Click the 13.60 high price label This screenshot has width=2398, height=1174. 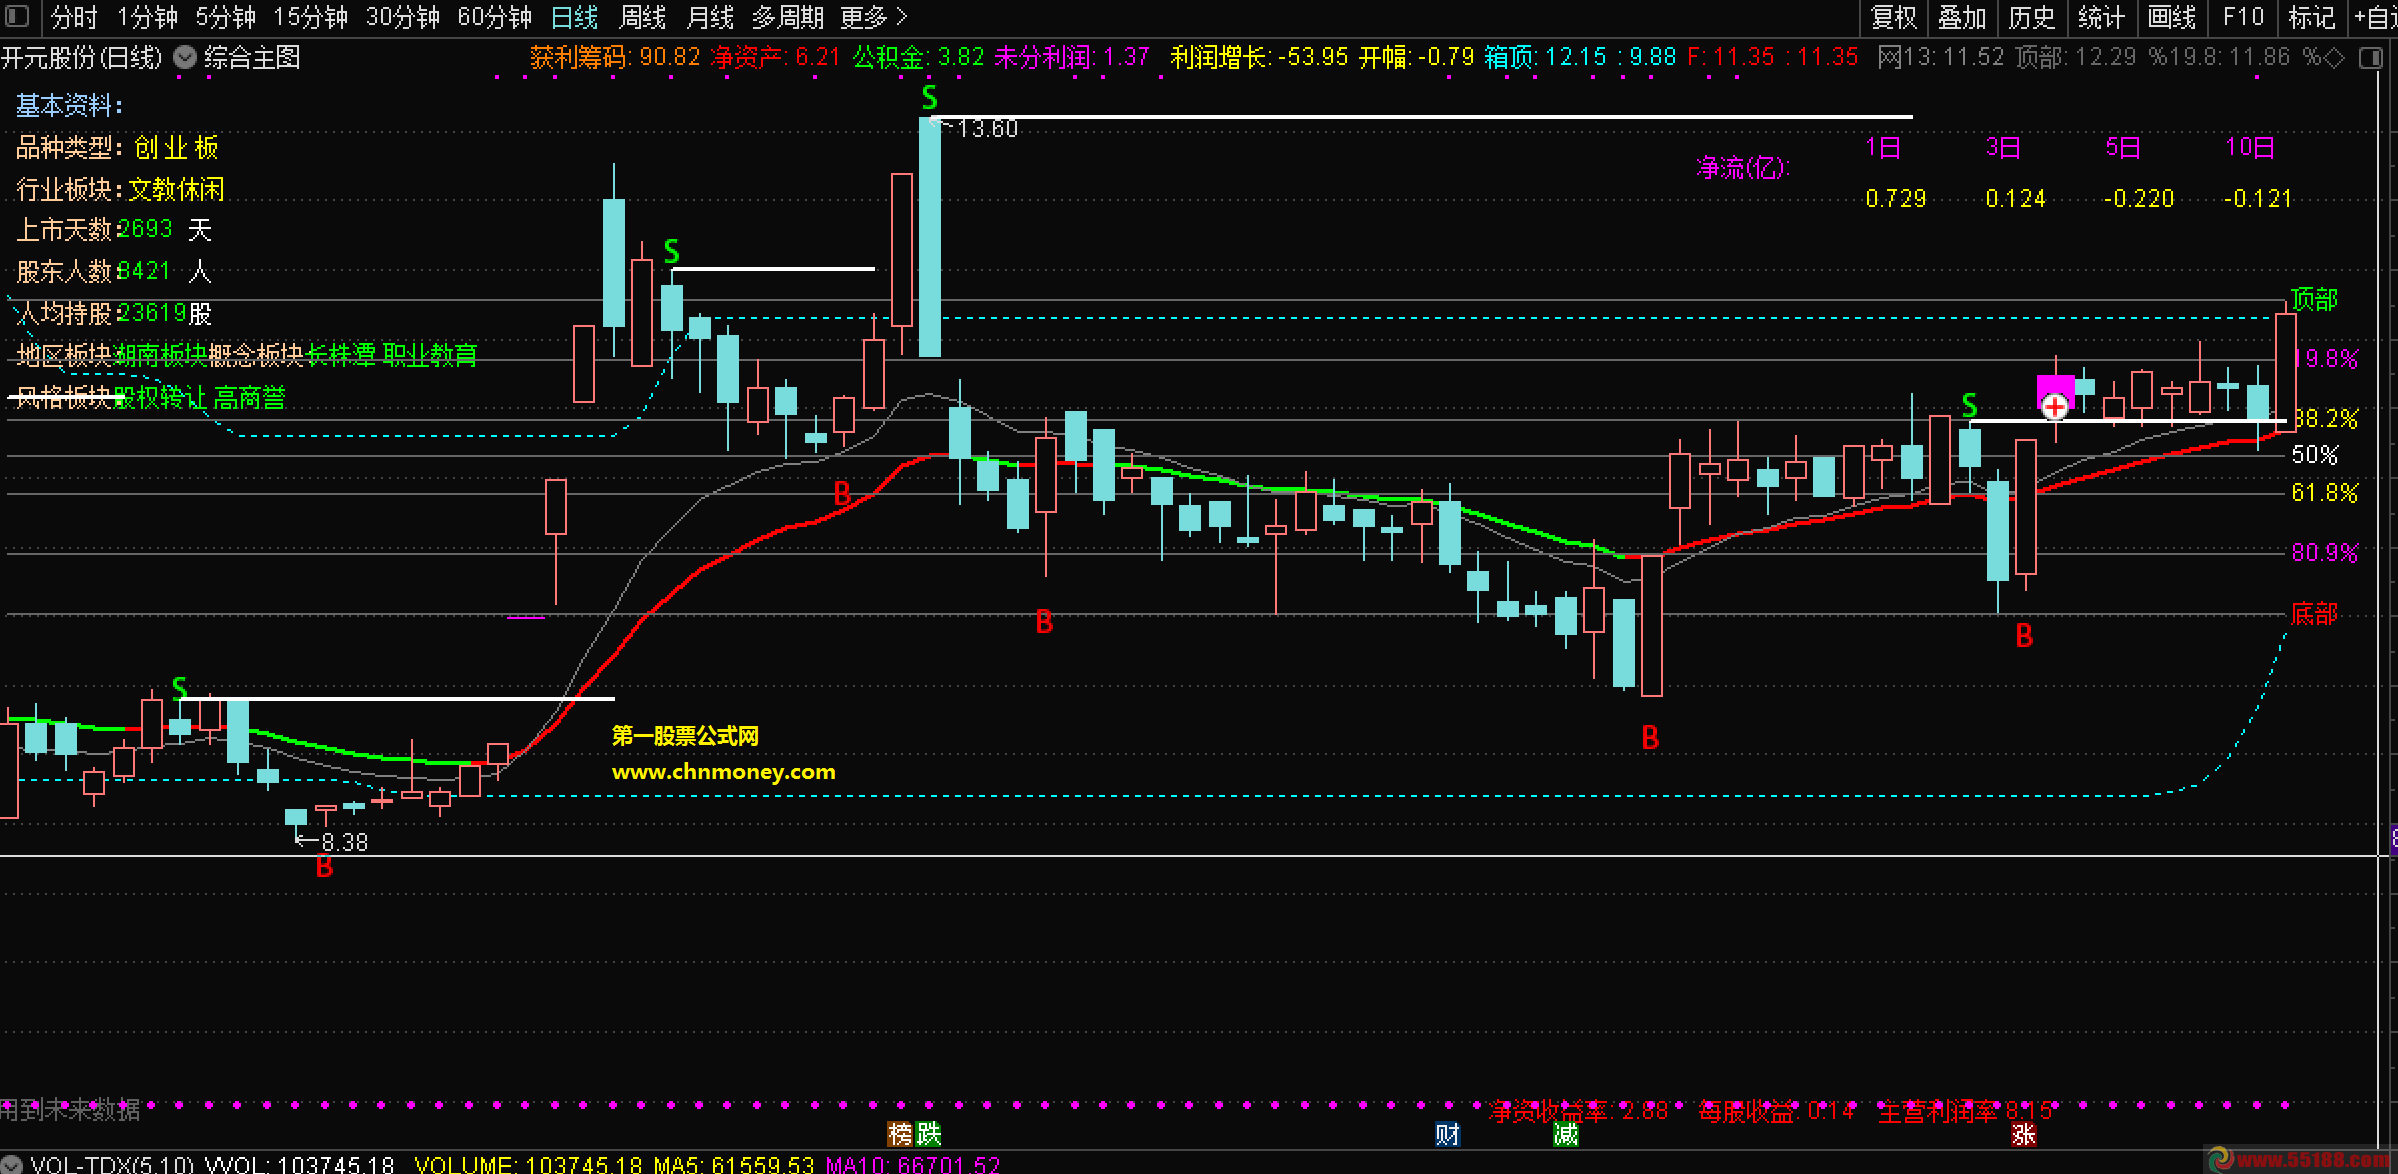point(986,128)
